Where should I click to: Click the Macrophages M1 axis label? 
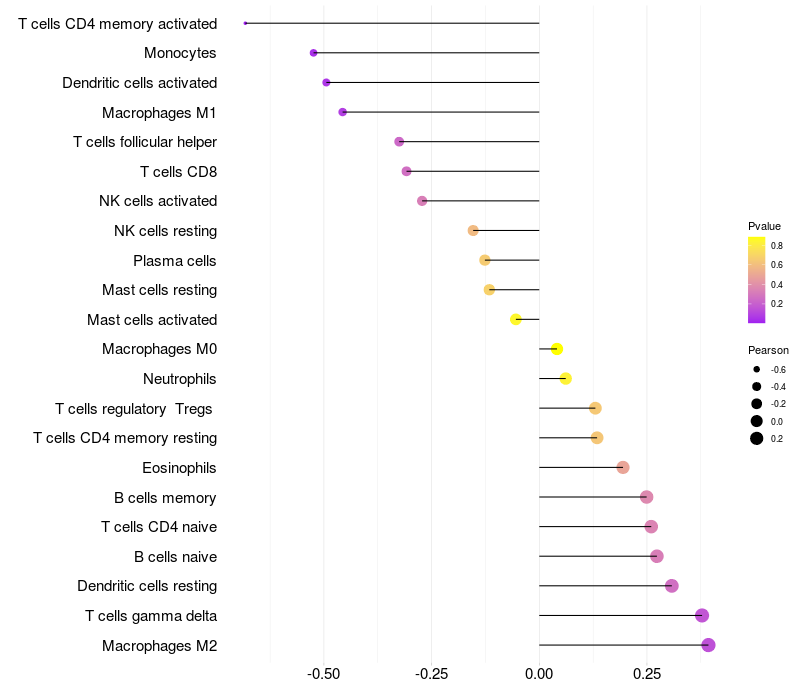(x=159, y=113)
